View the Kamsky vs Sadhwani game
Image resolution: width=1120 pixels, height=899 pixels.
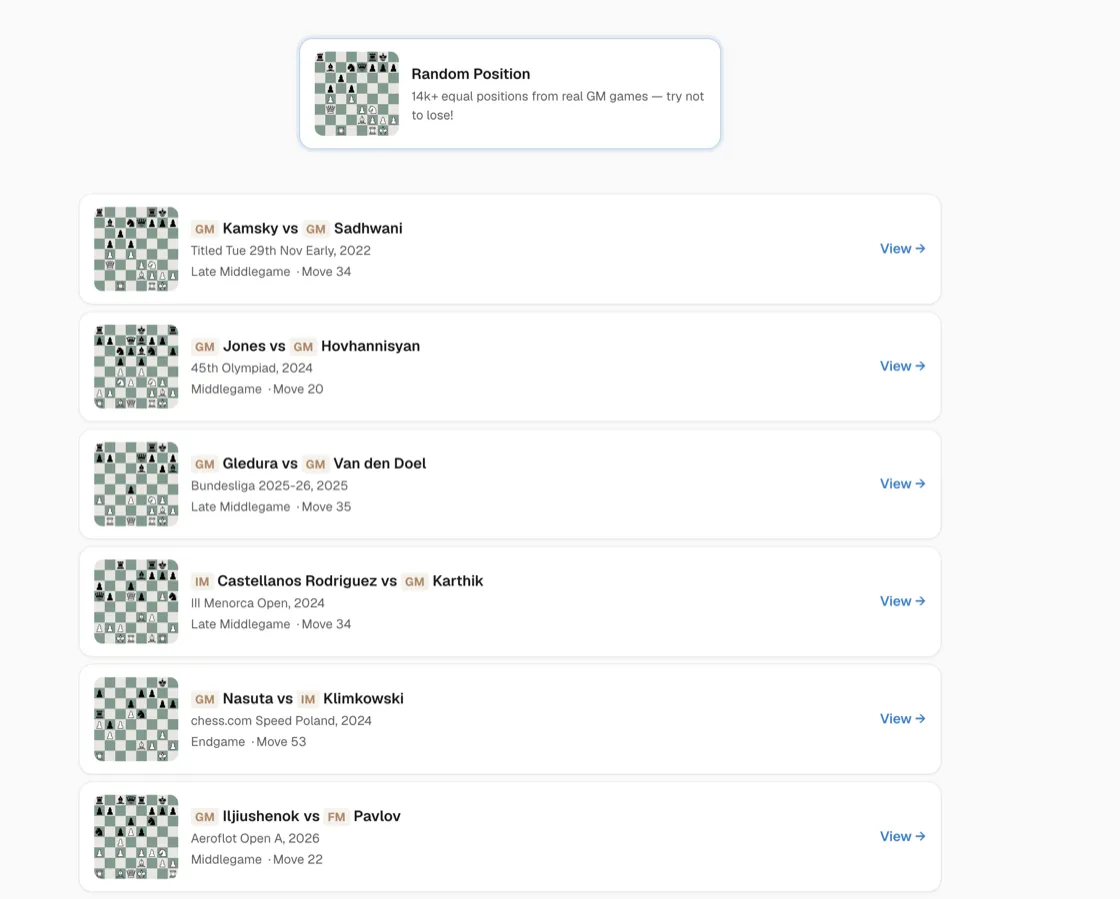(902, 248)
